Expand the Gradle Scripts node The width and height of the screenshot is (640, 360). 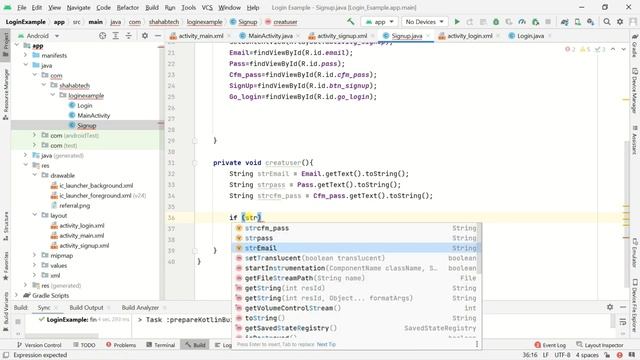click(x=16, y=295)
